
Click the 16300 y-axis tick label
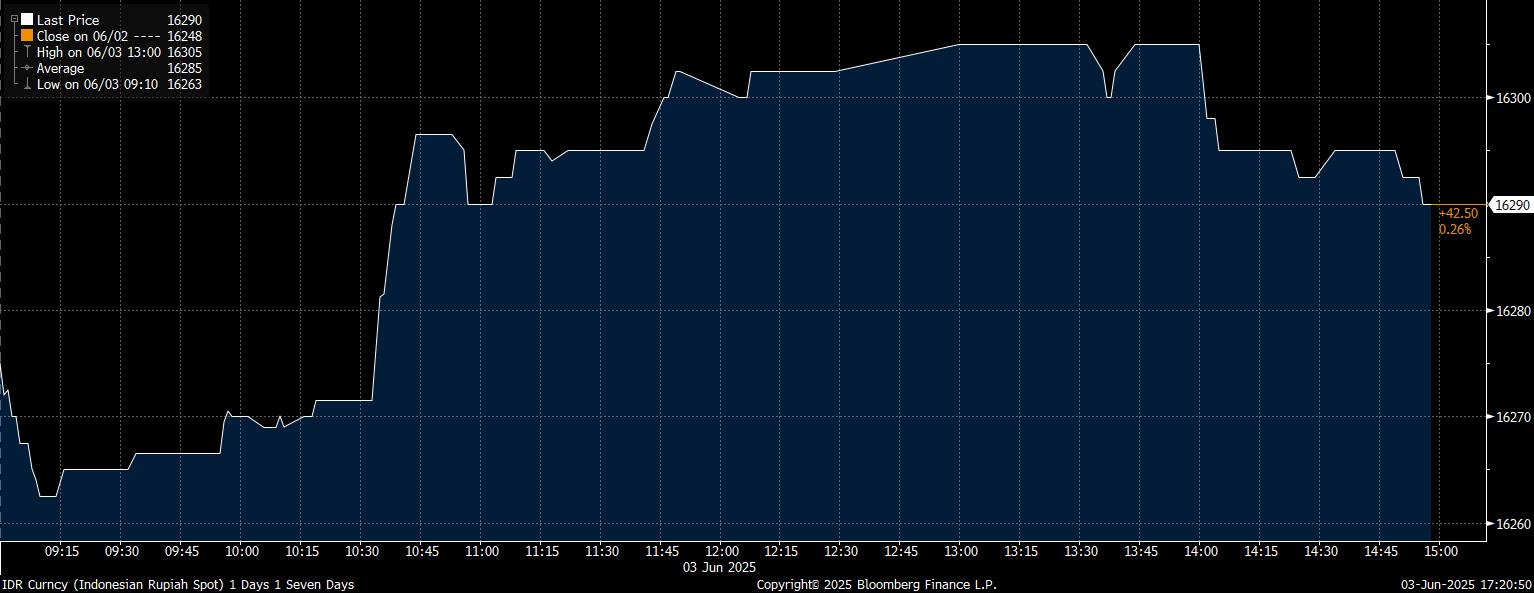1511,98
